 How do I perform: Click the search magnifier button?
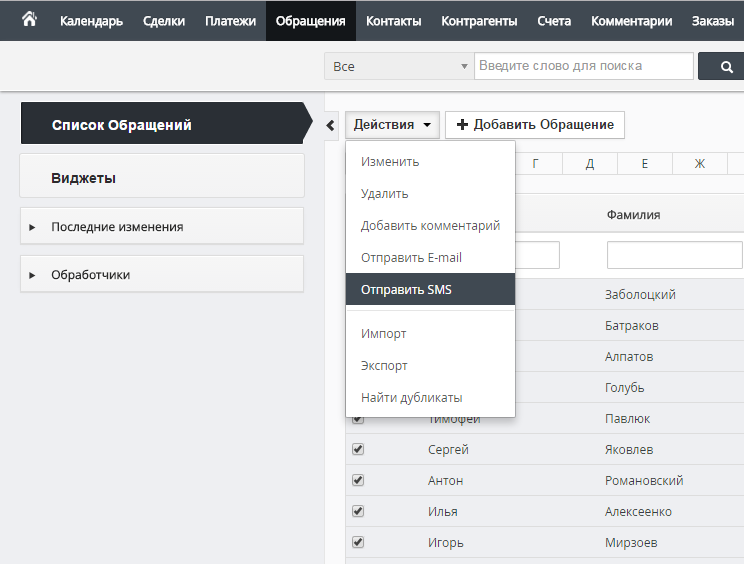tap(727, 67)
